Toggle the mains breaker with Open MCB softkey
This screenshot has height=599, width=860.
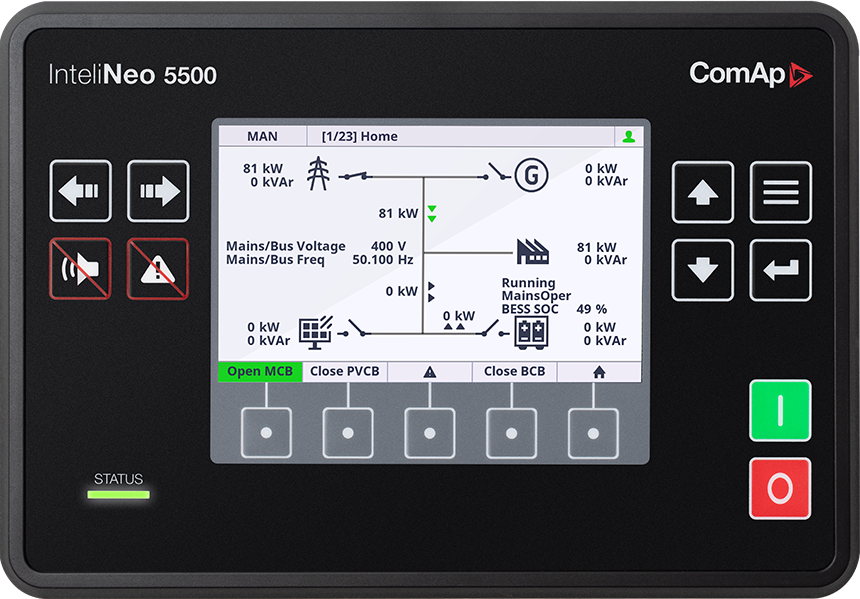(x=259, y=371)
